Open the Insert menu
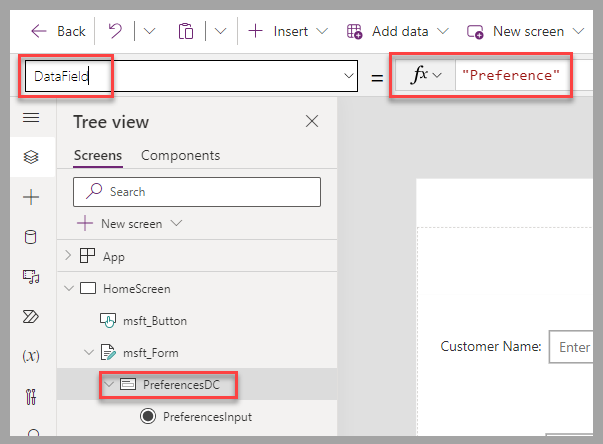 click(290, 31)
